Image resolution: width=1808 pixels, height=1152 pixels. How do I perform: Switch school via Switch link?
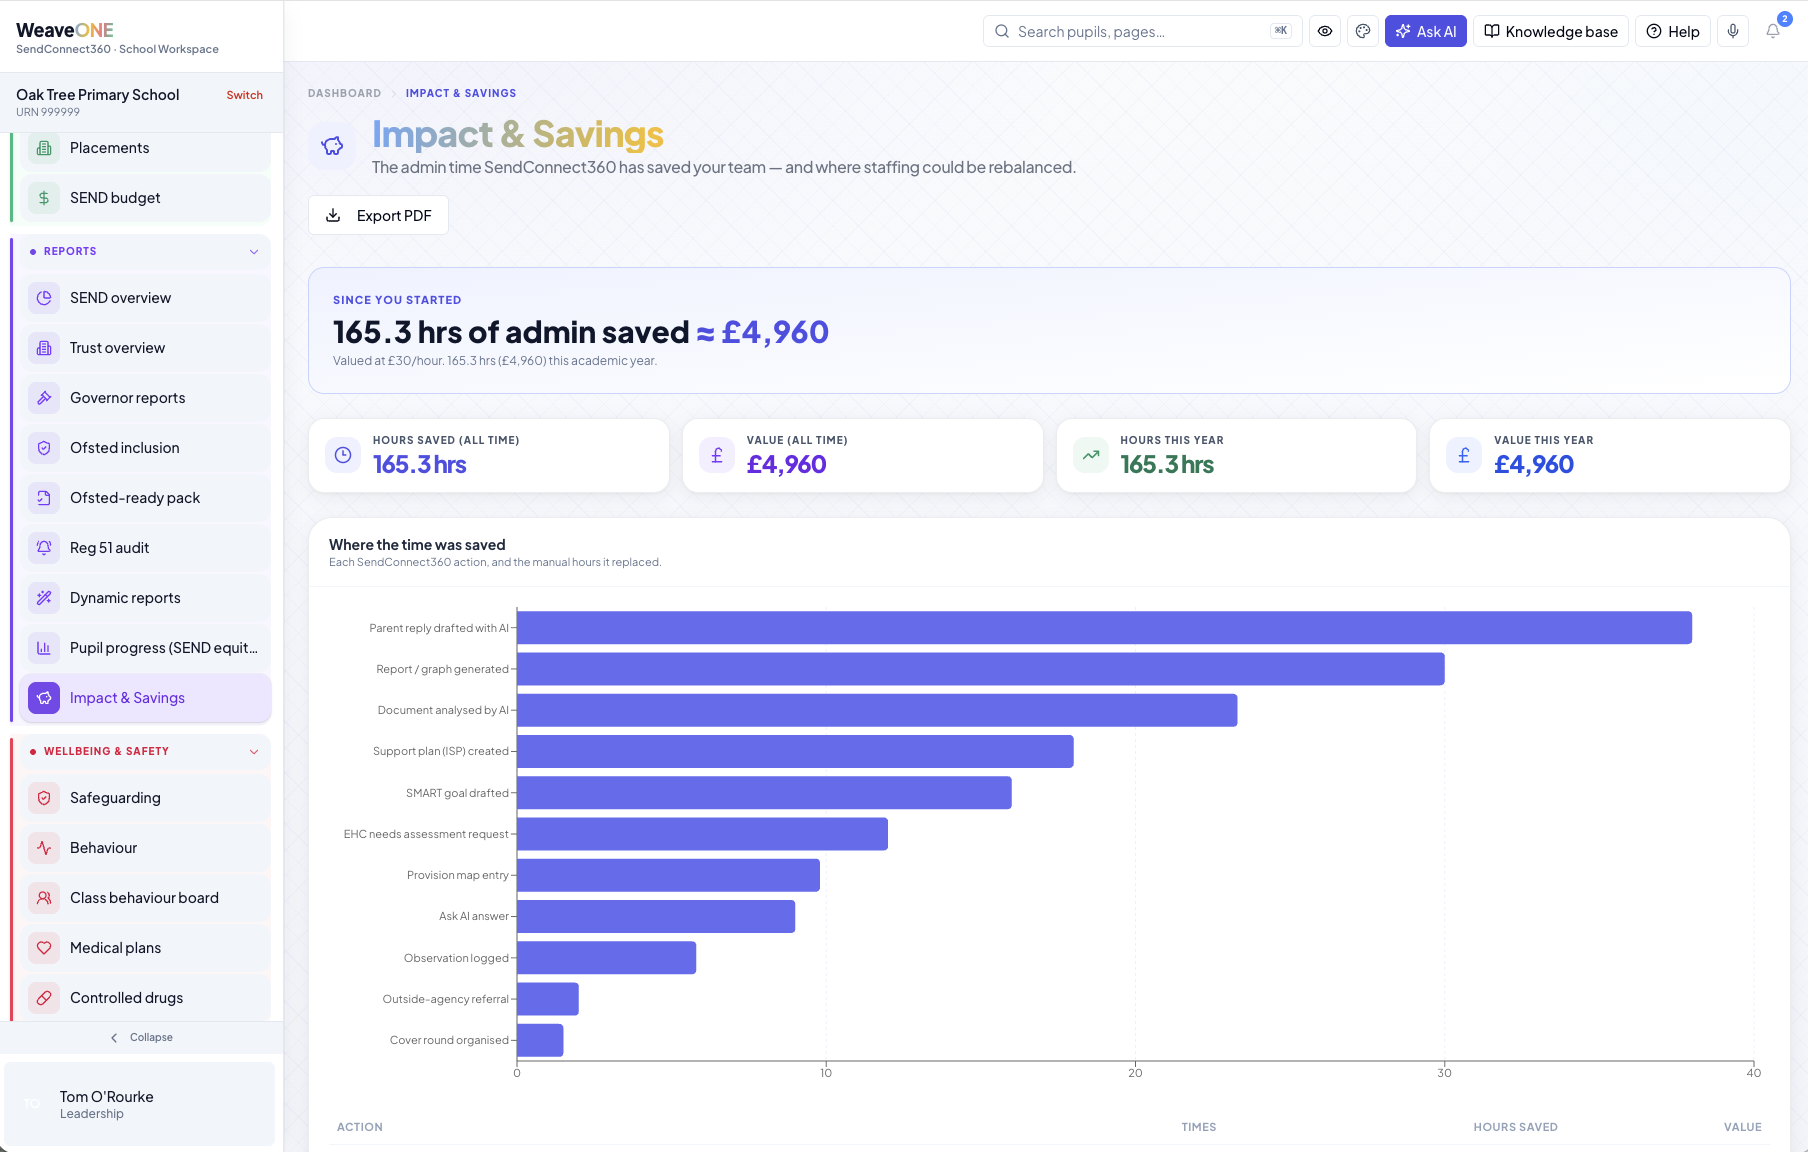(x=244, y=96)
